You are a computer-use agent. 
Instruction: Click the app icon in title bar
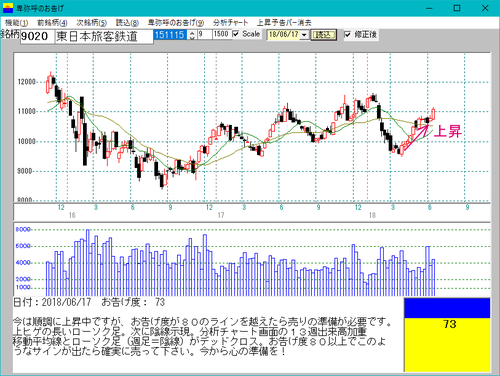8,8
